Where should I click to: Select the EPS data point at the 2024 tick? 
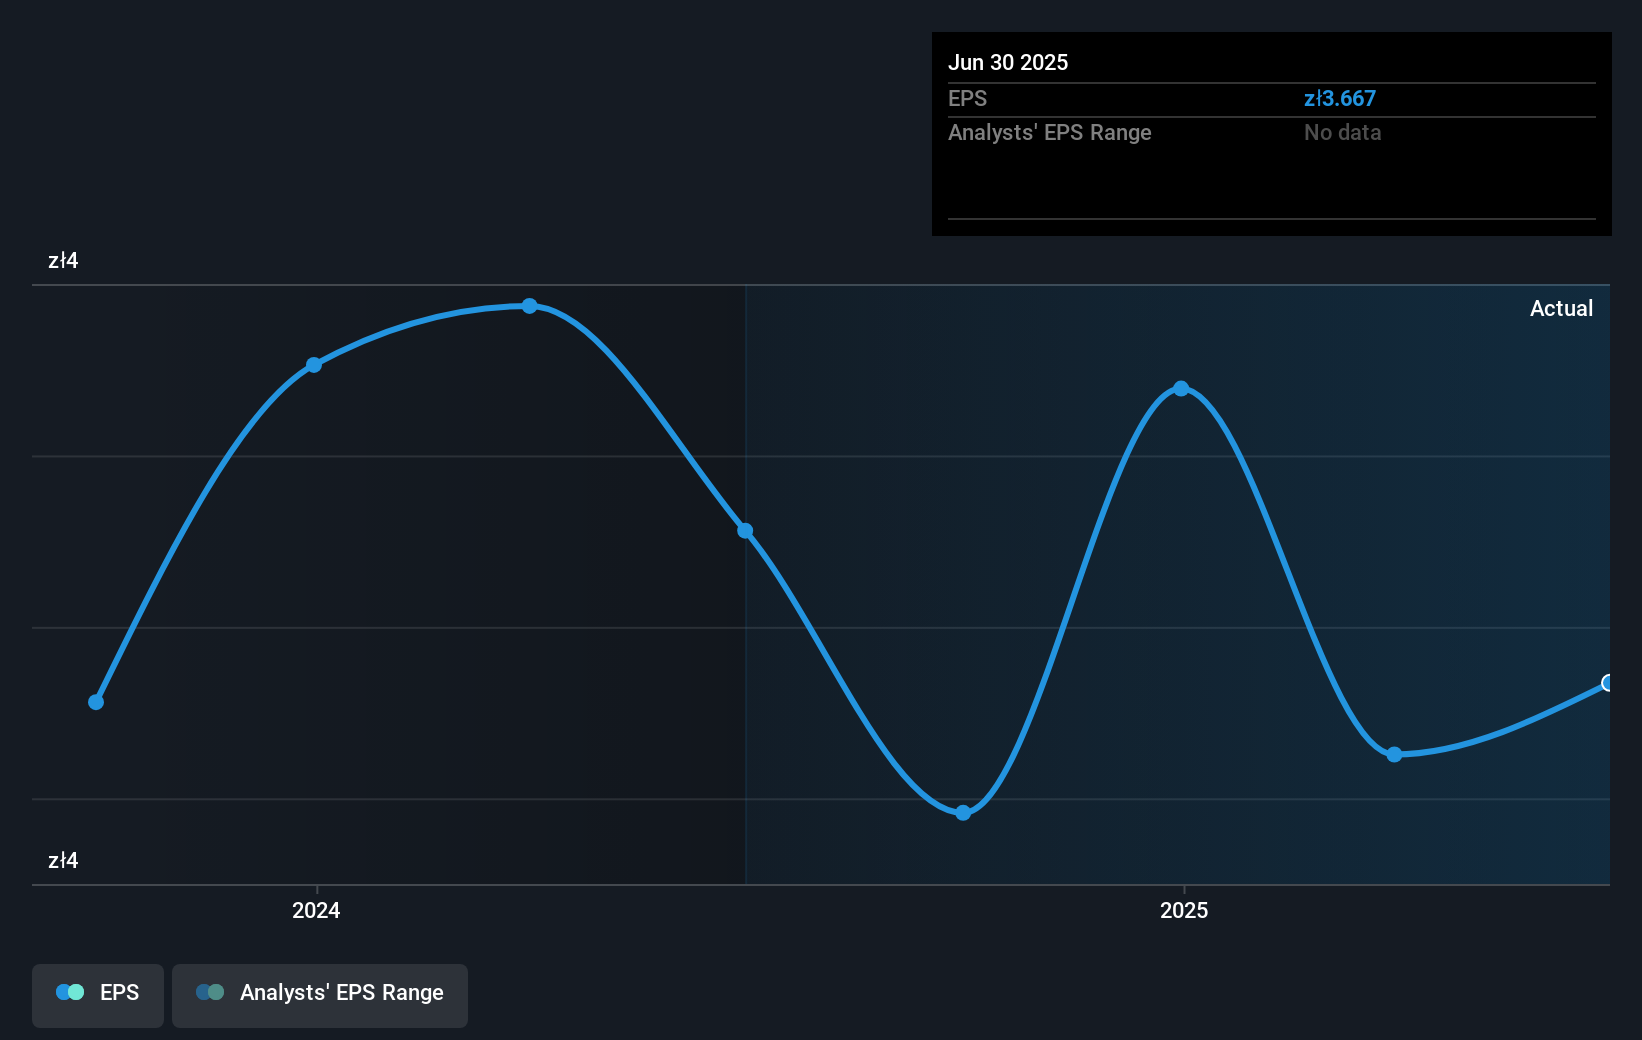pyautogui.click(x=314, y=365)
